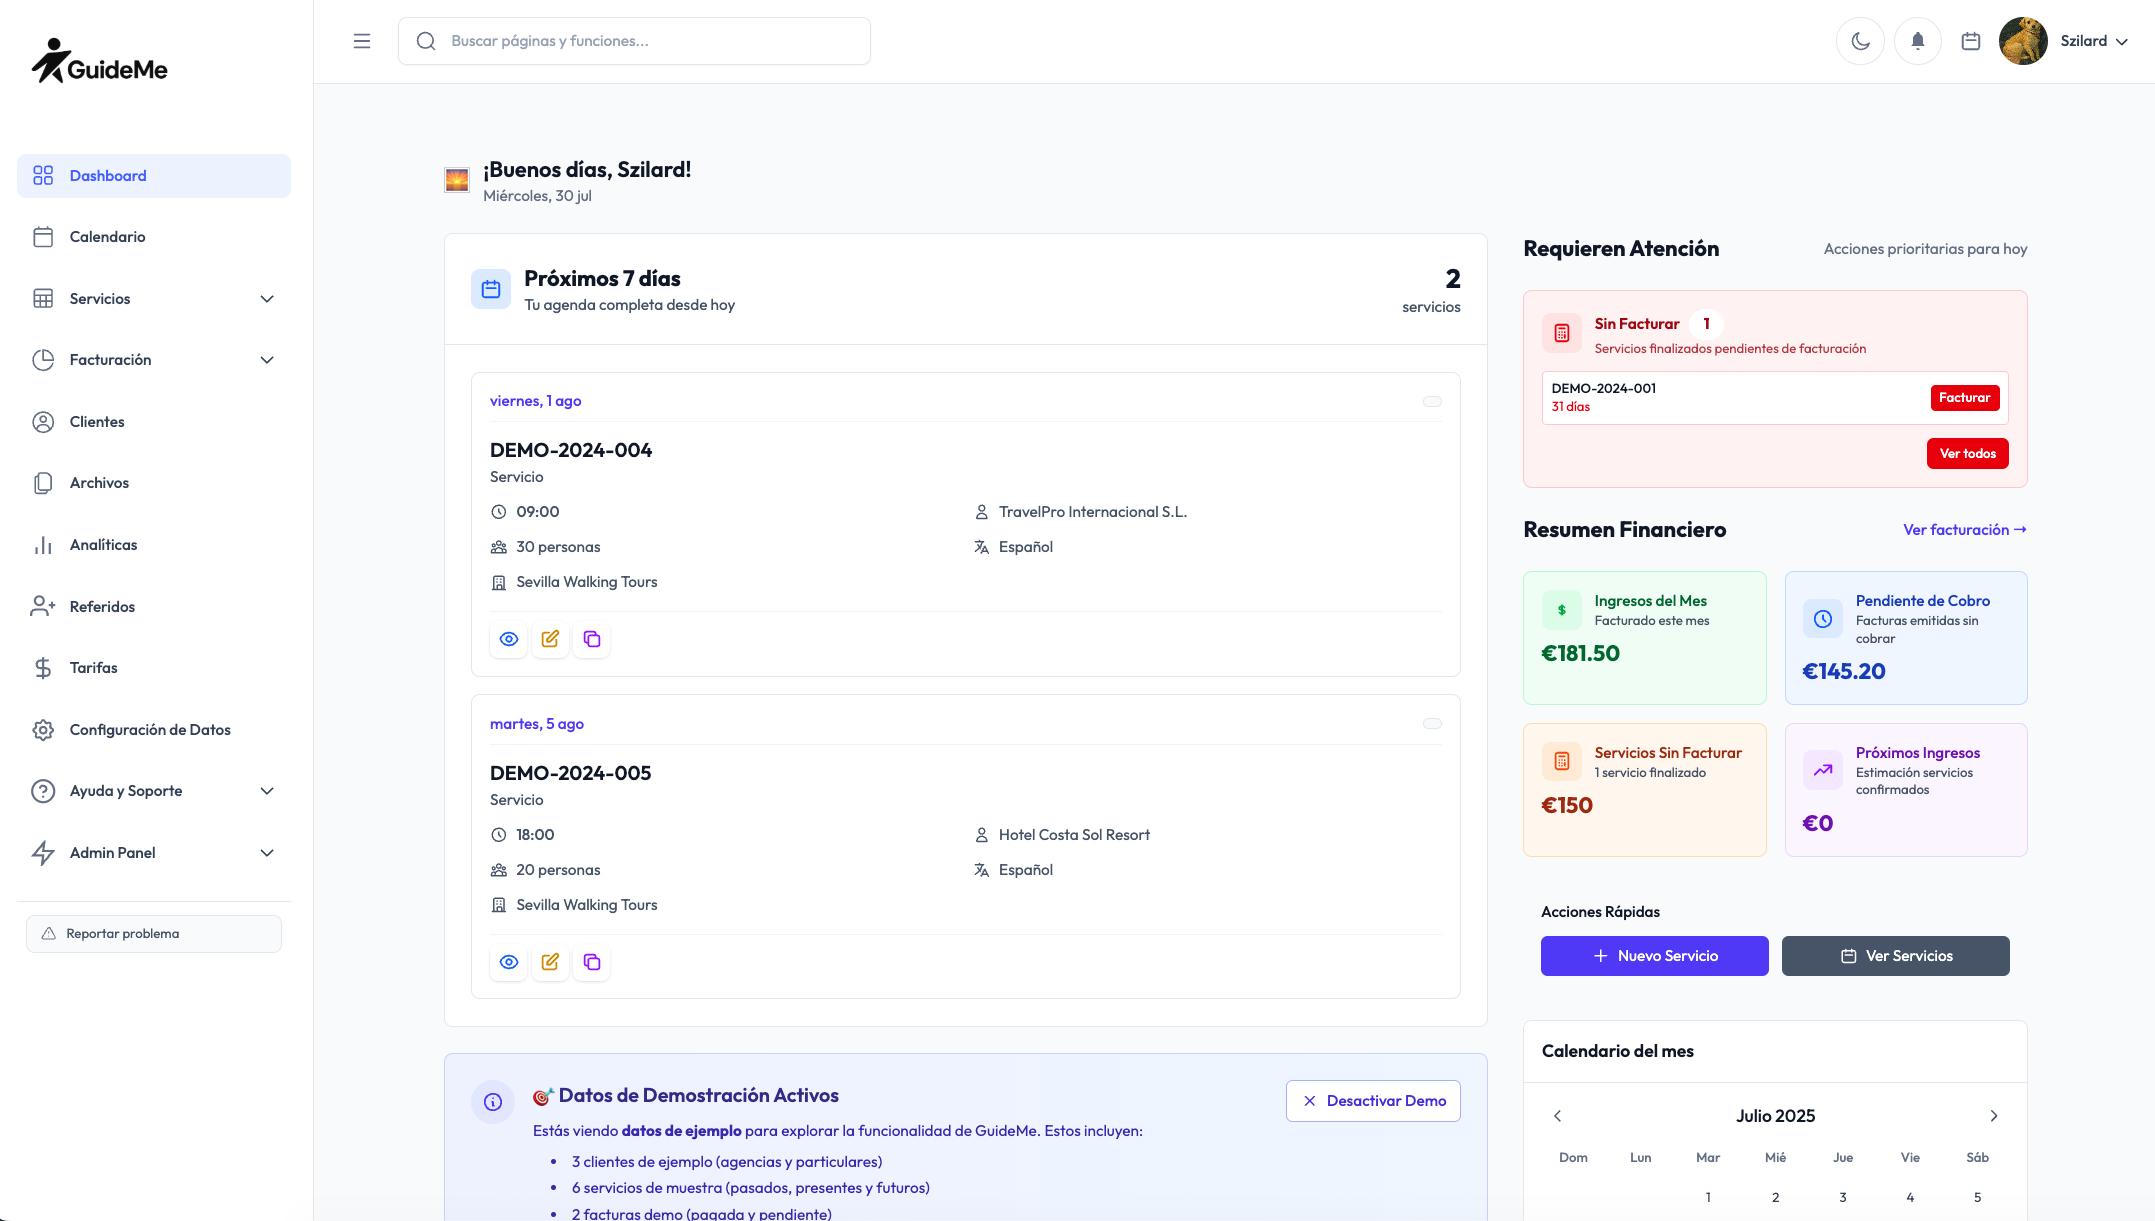Click Sin Facturar calculator icon
Viewport: 2155px width, 1221px height.
click(x=1561, y=333)
